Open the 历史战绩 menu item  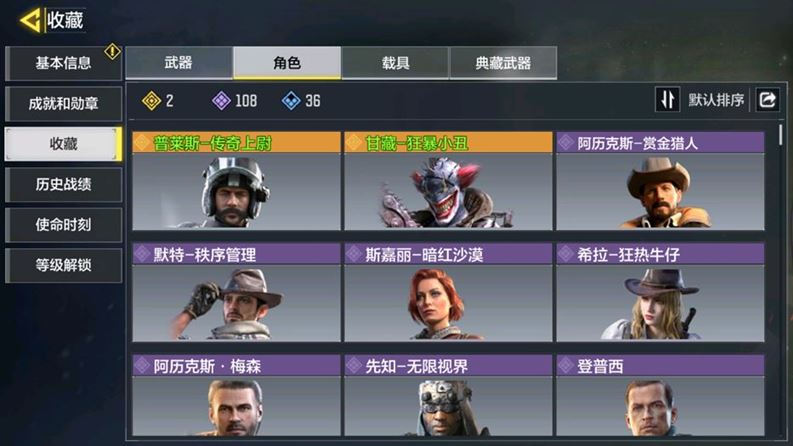[63, 185]
